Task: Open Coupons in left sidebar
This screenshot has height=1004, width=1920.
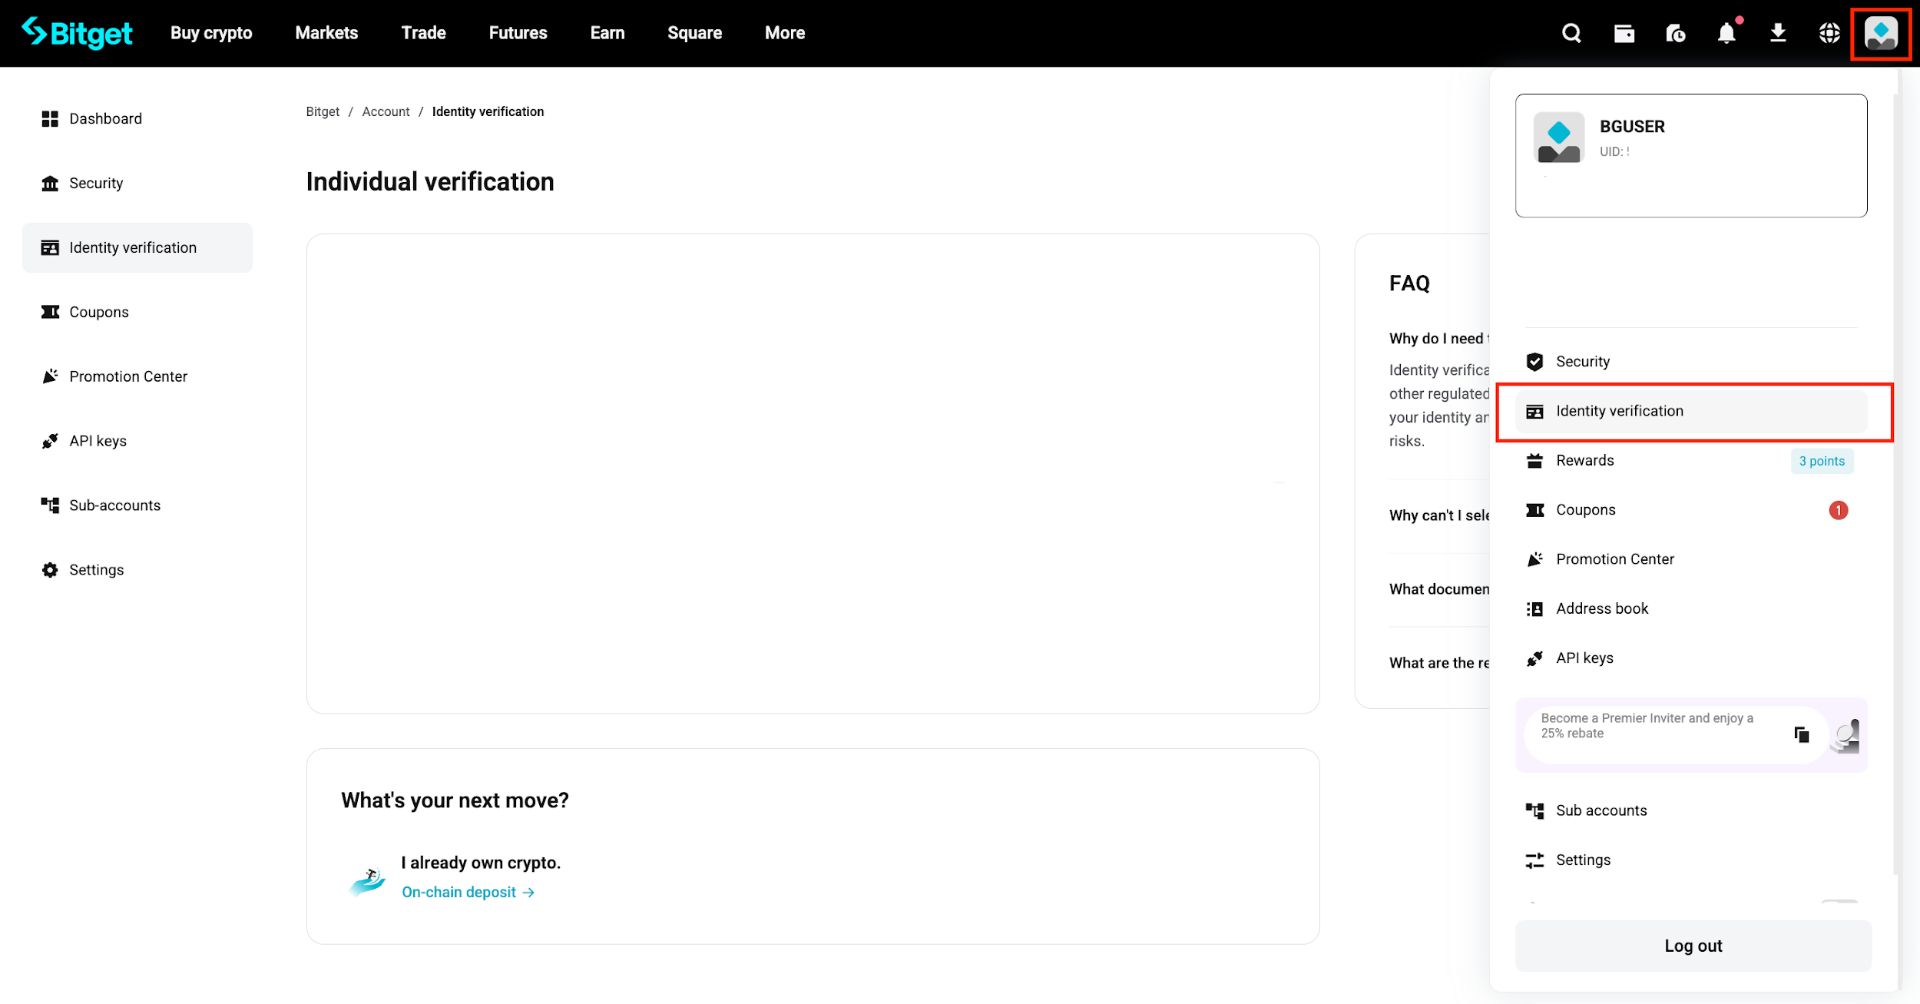Action: point(137,312)
